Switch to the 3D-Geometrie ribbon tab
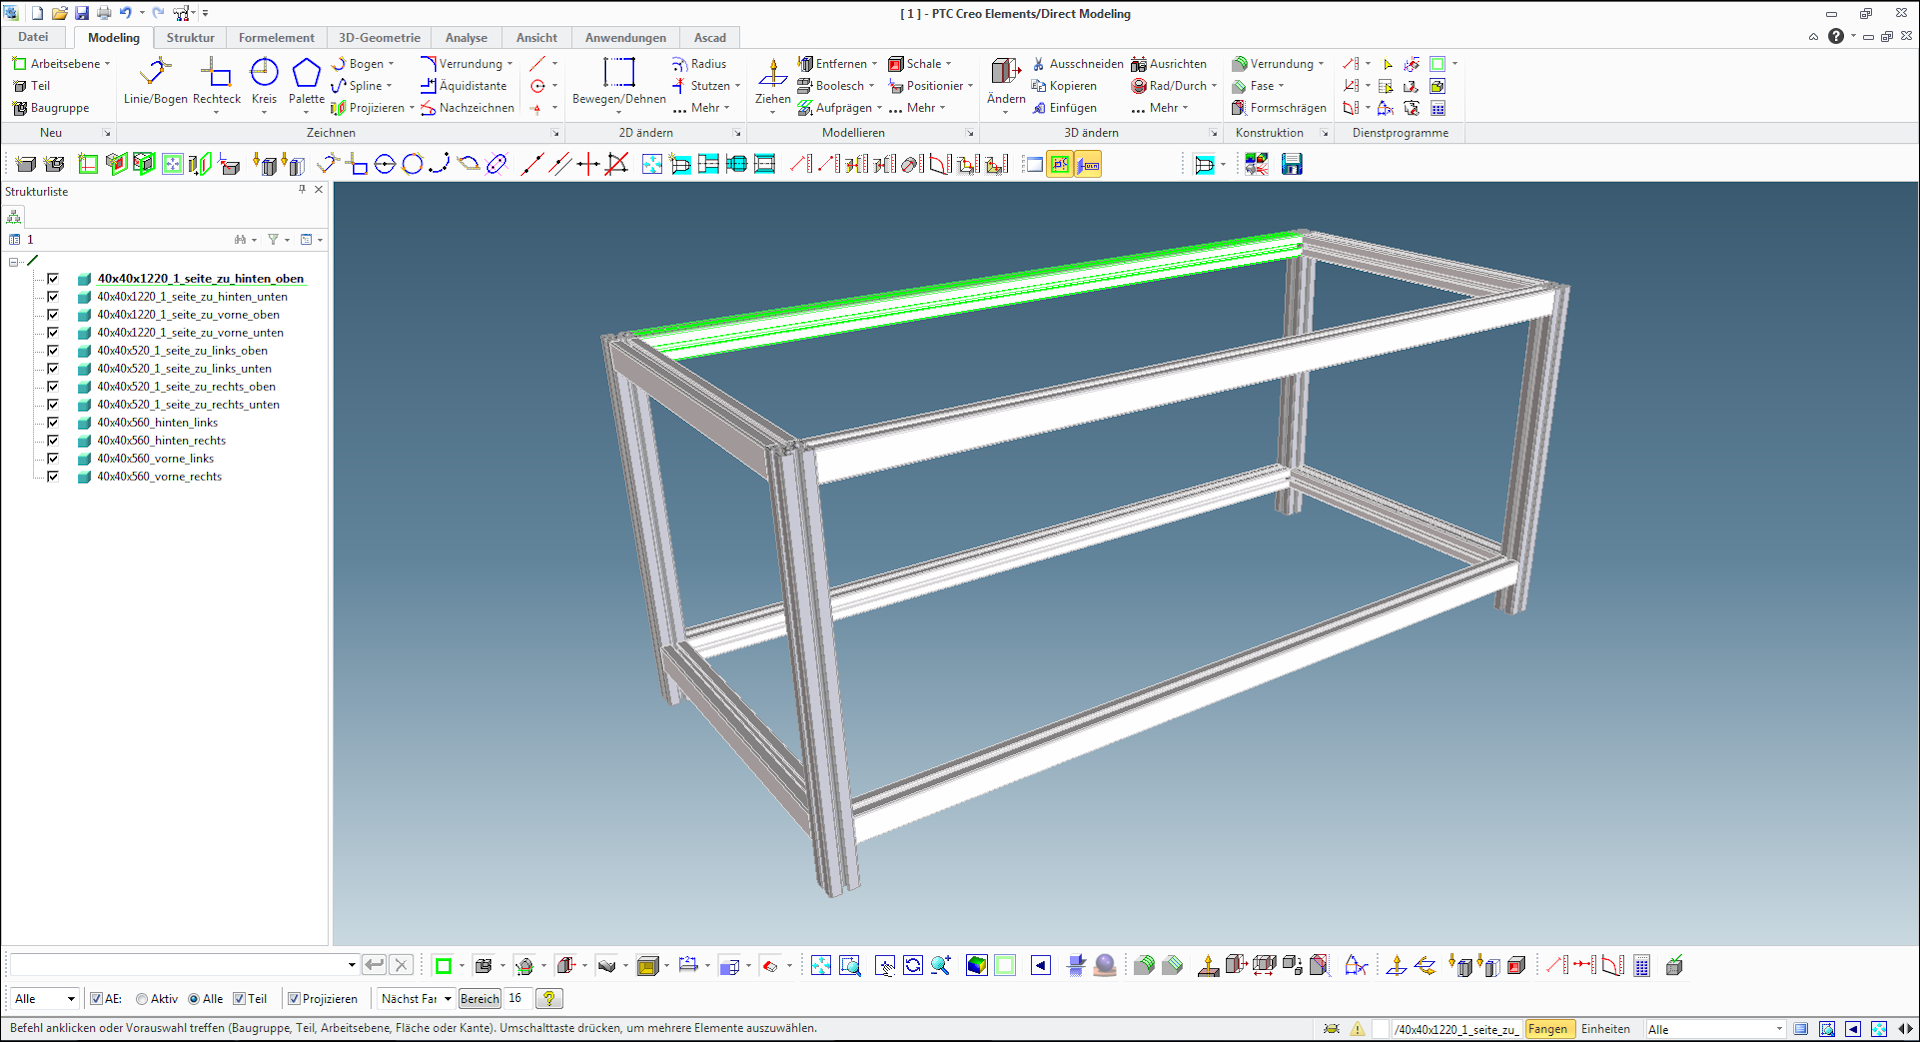Viewport: 1920px width, 1042px height. (379, 38)
